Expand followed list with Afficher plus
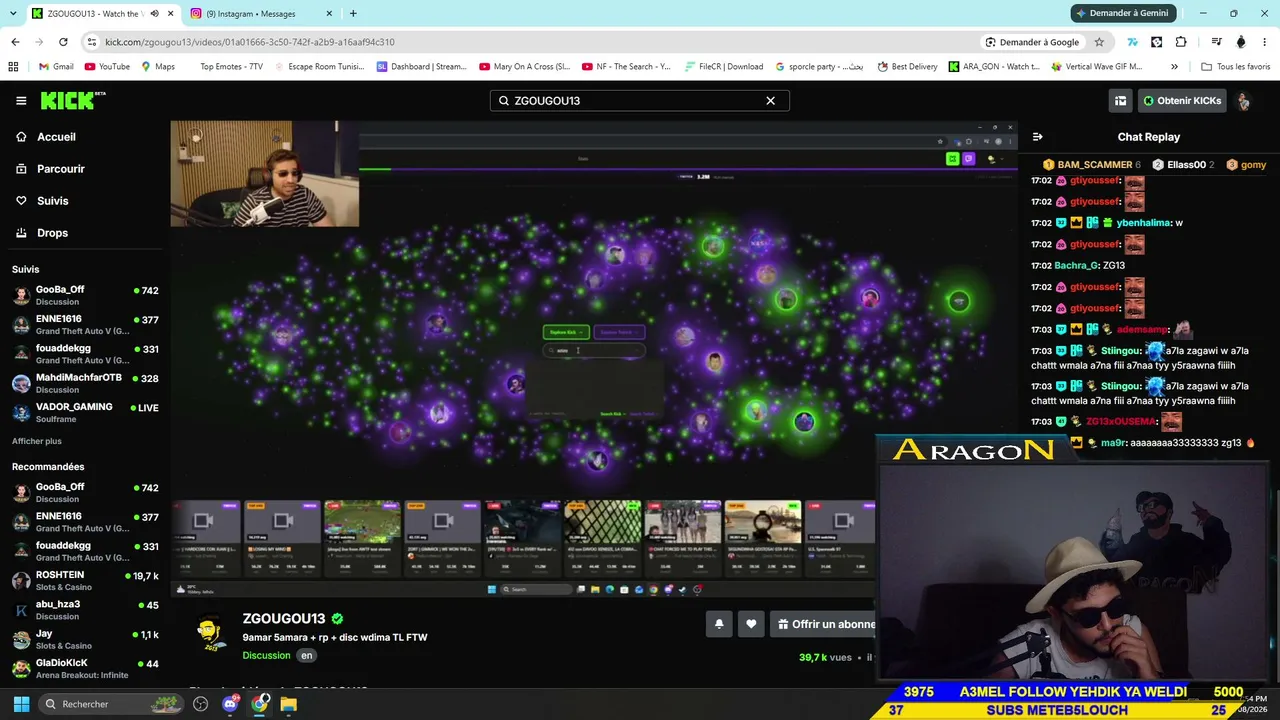The height and width of the screenshot is (720, 1280). pyautogui.click(x=37, y=441)
